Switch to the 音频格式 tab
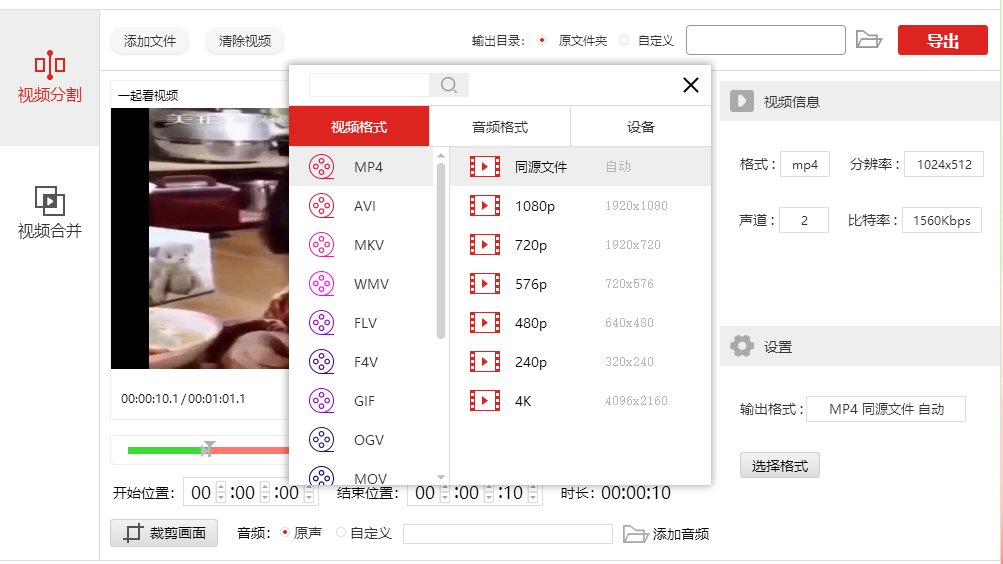Viewport: 1003px width, 564px height. [500, 127]
